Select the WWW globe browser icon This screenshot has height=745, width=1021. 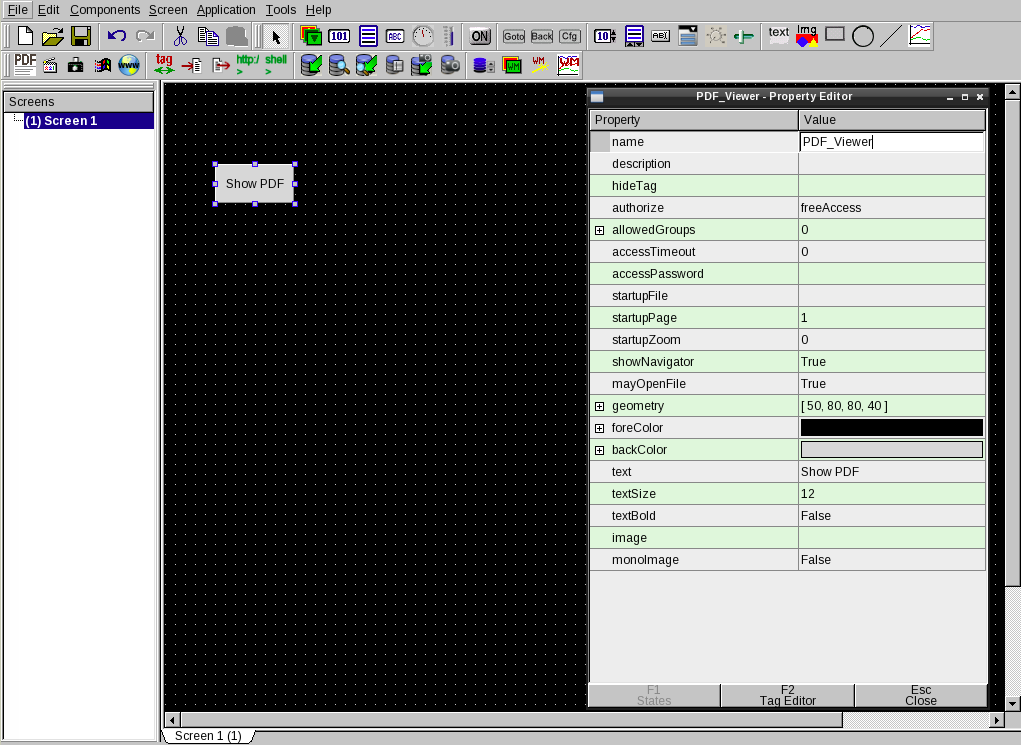tap(129, 66)
